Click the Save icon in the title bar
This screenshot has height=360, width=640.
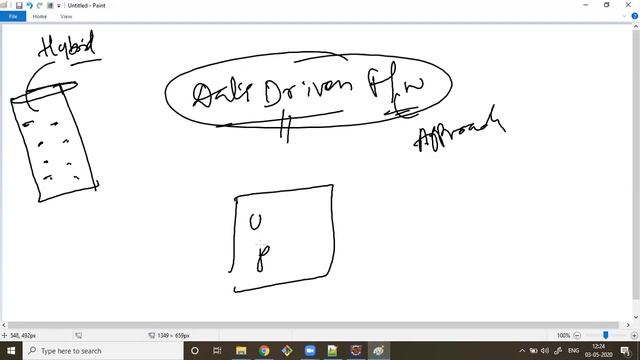(x=19, y=5)
